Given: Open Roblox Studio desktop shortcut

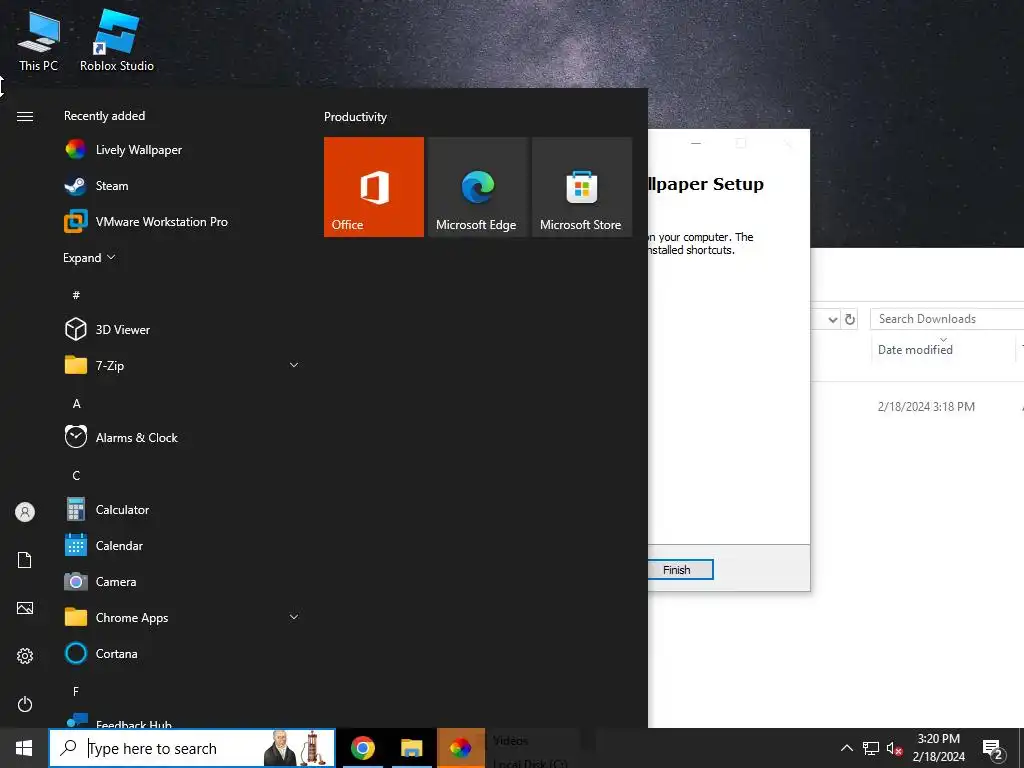Looking at the screenshot, I should click(x=116, y=41).
